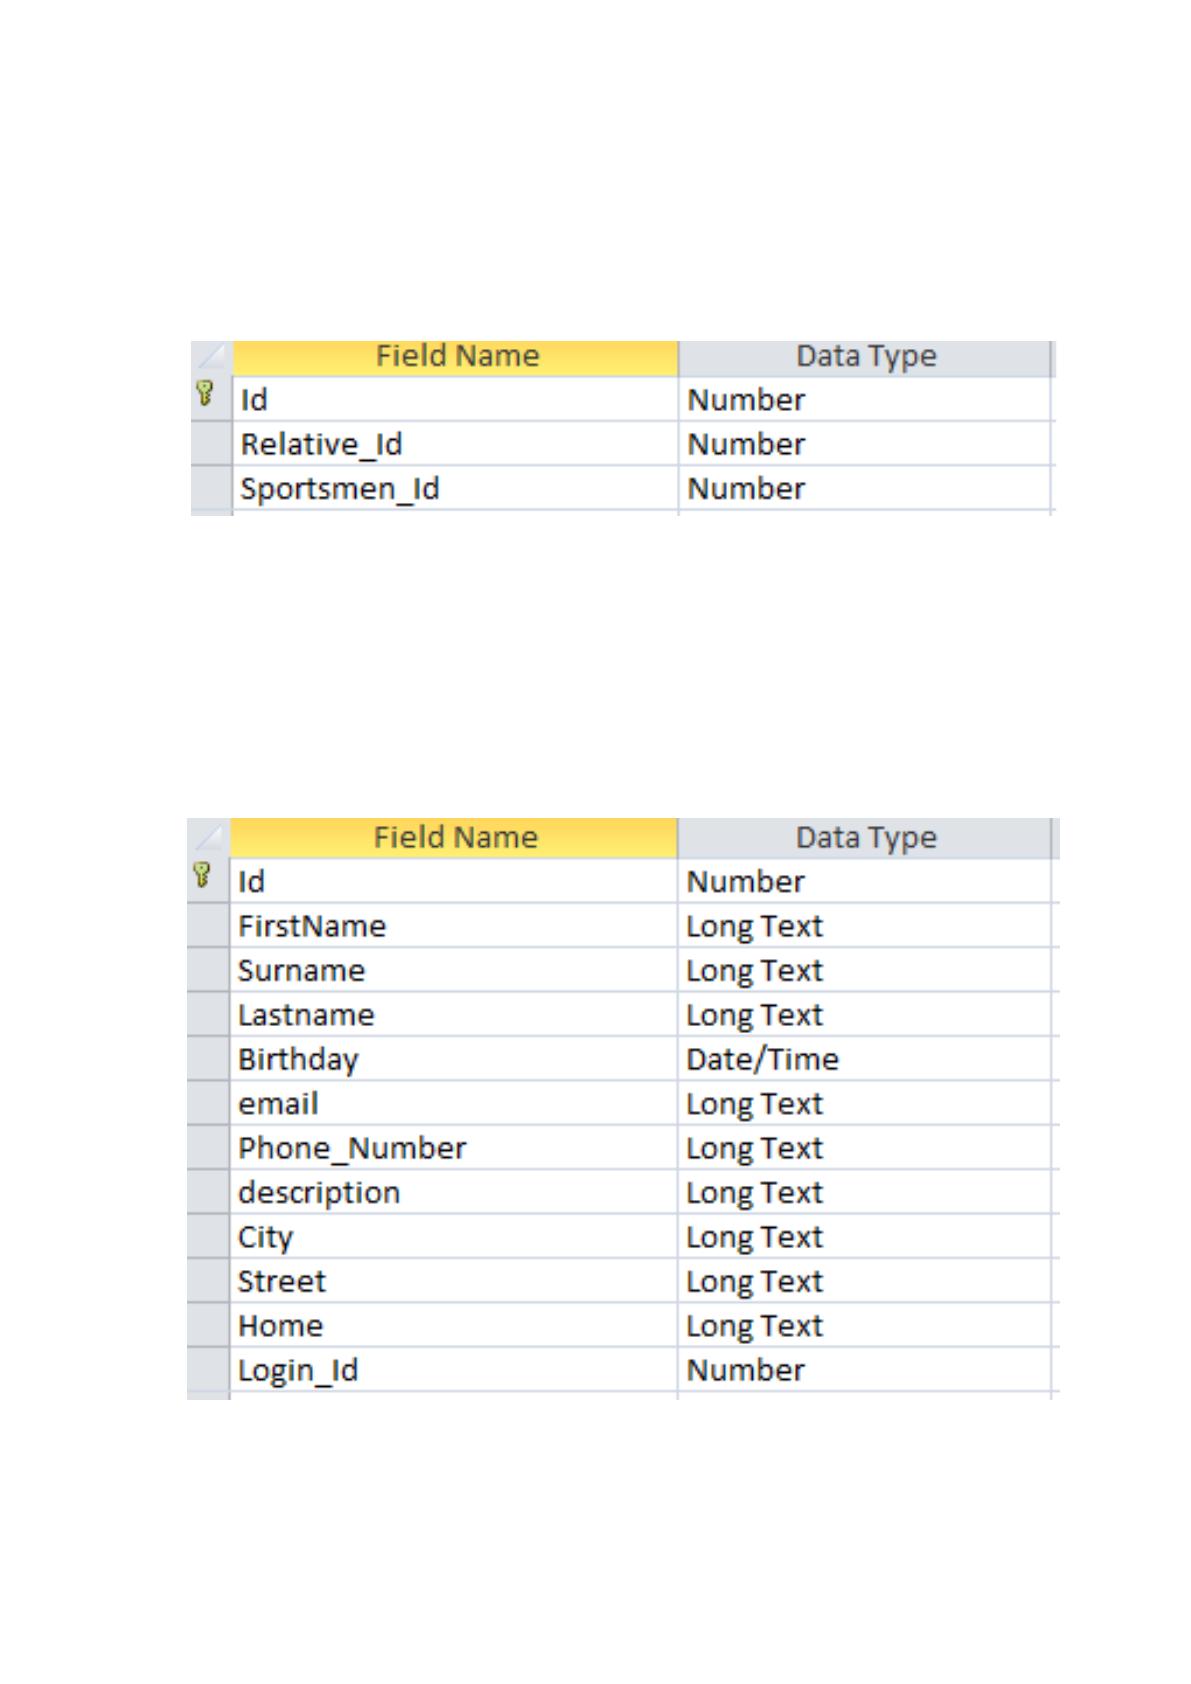Click the Lastname field name cell
This screenshot has width=1191, height=1684.
pos(454,1015)
